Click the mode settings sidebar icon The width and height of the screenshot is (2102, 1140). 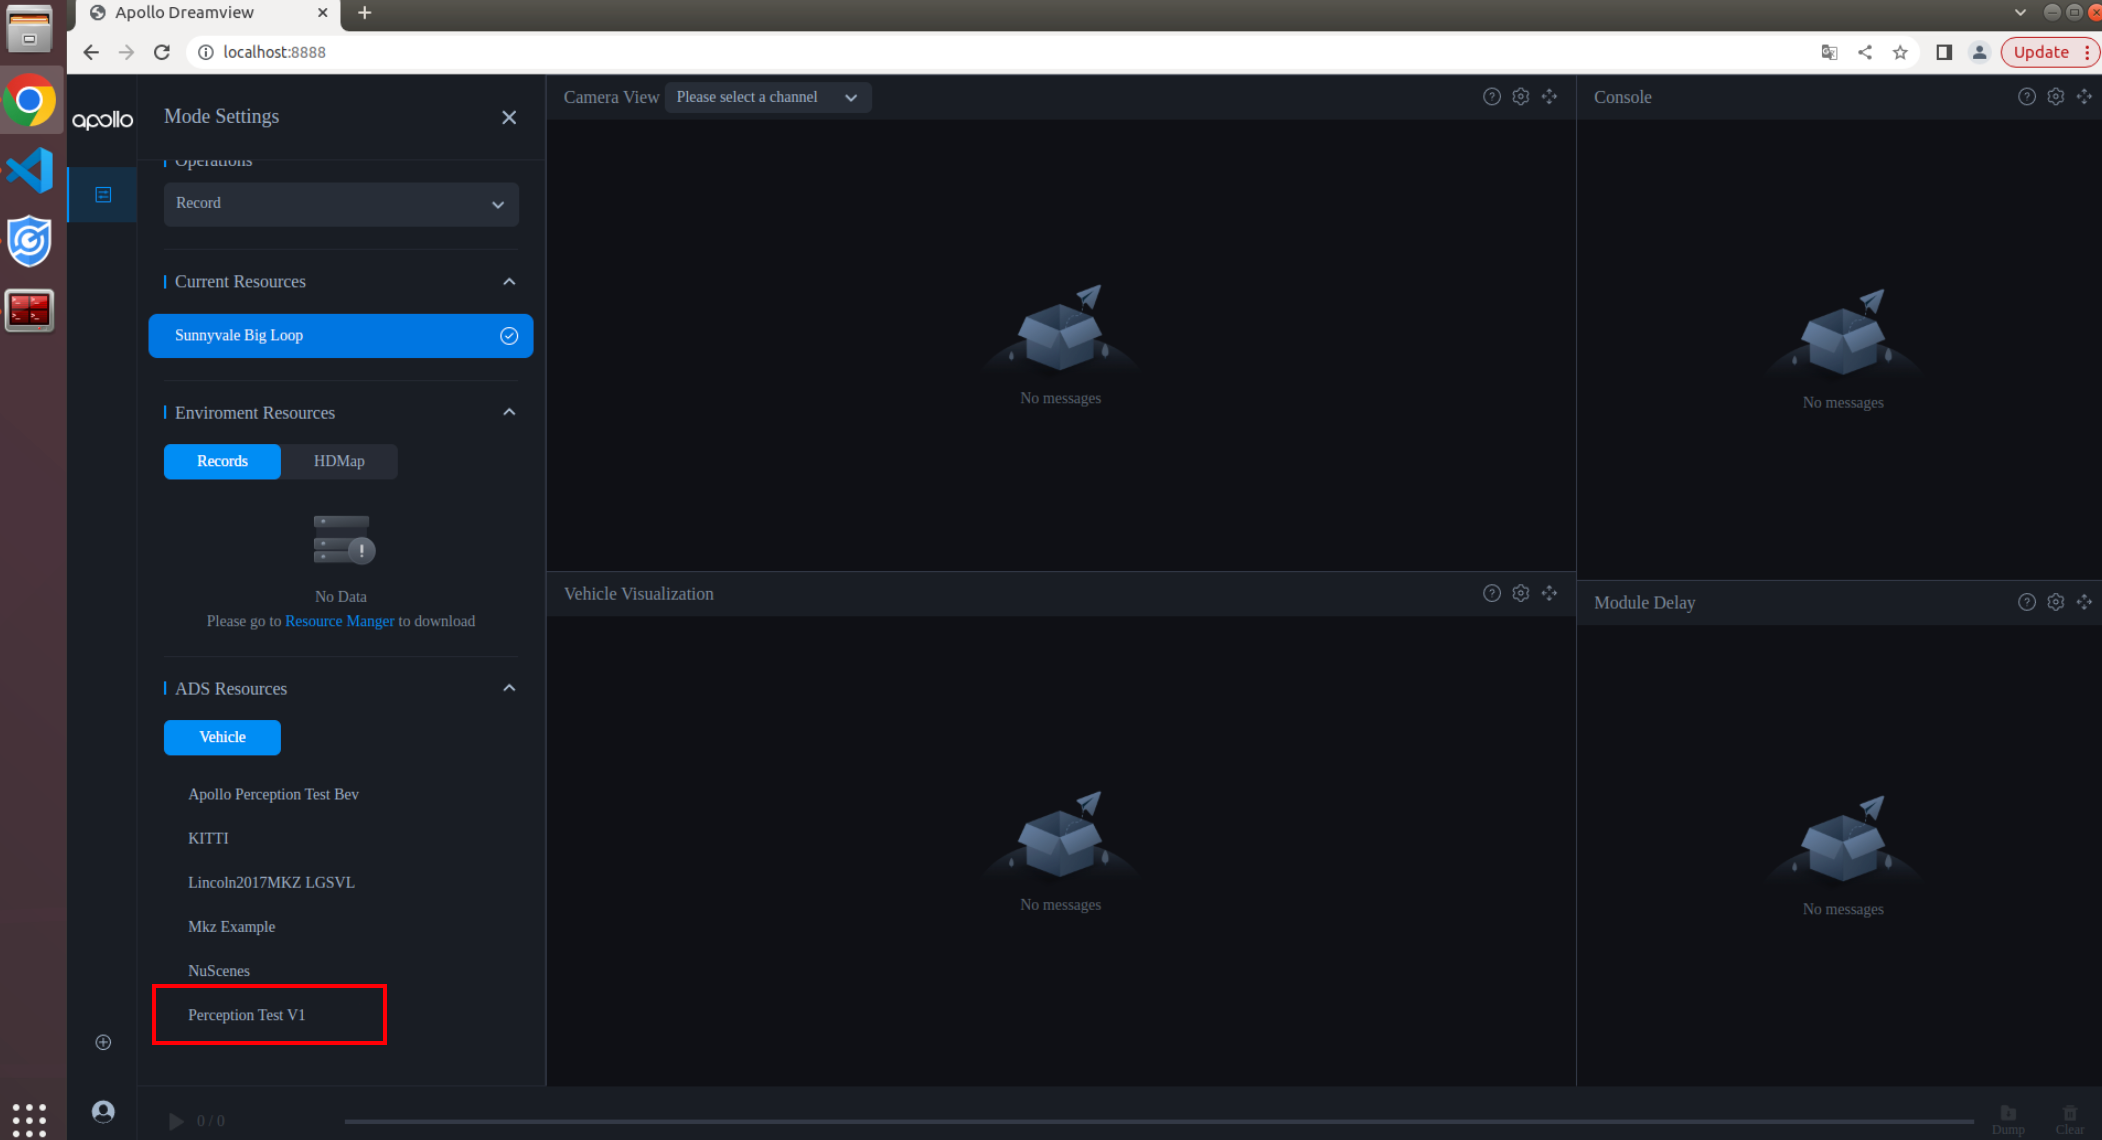coord(103,195)
